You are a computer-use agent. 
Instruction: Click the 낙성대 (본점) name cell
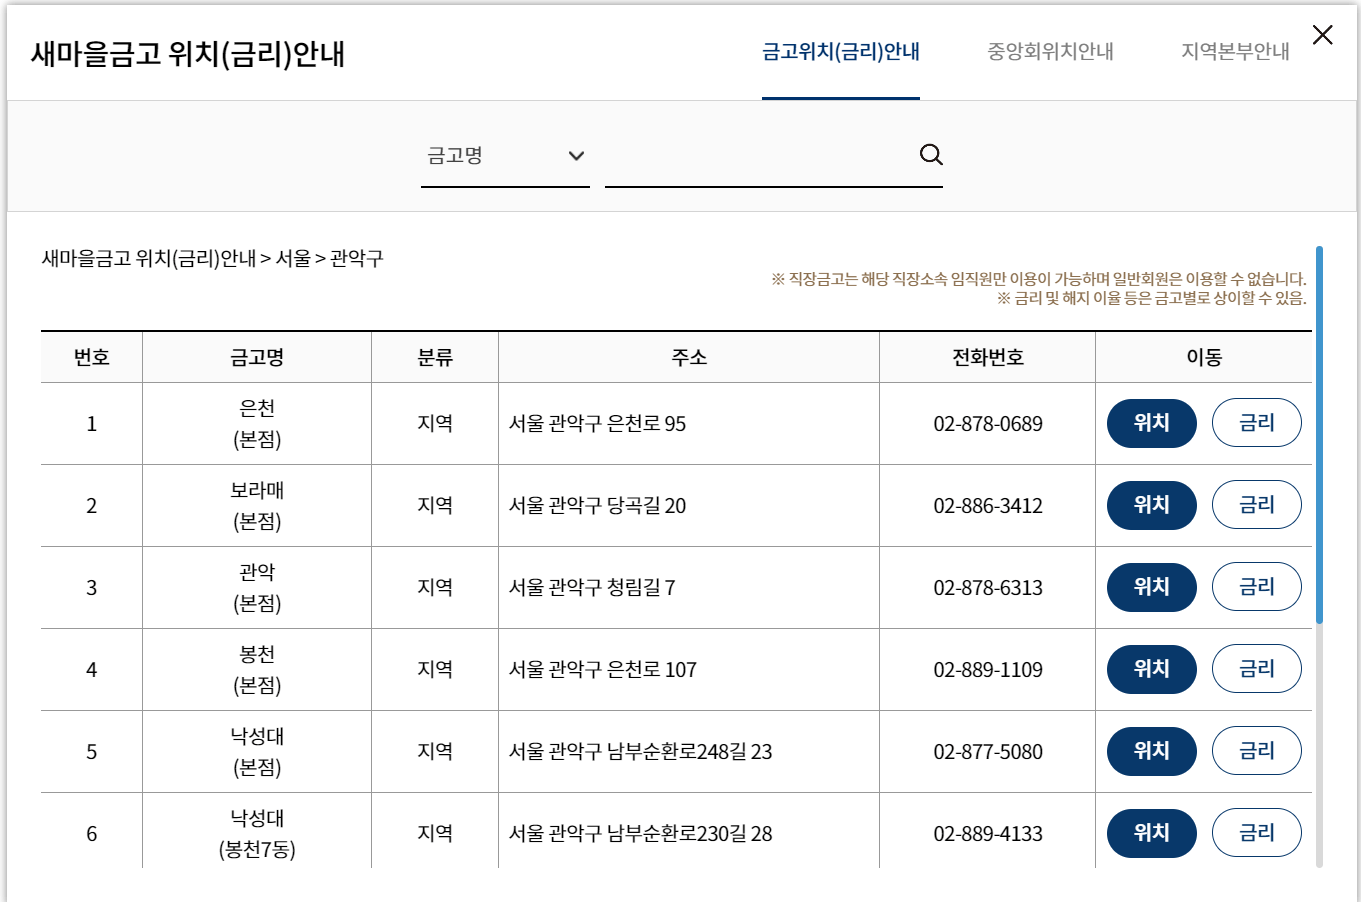coord(257,752)
